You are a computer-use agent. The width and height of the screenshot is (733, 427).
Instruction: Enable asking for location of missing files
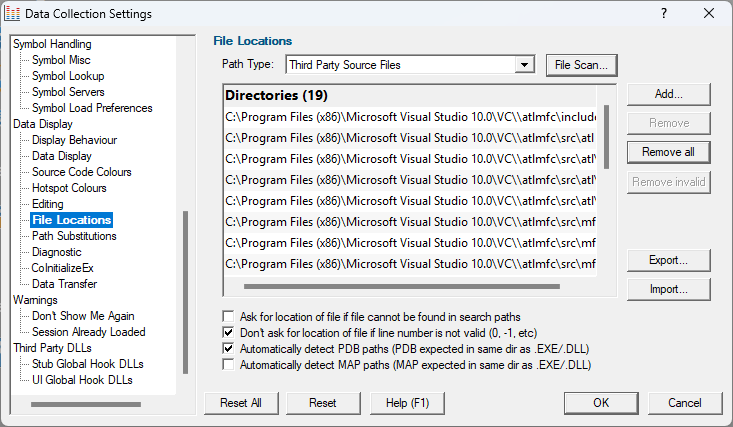(x=228, y=317)
